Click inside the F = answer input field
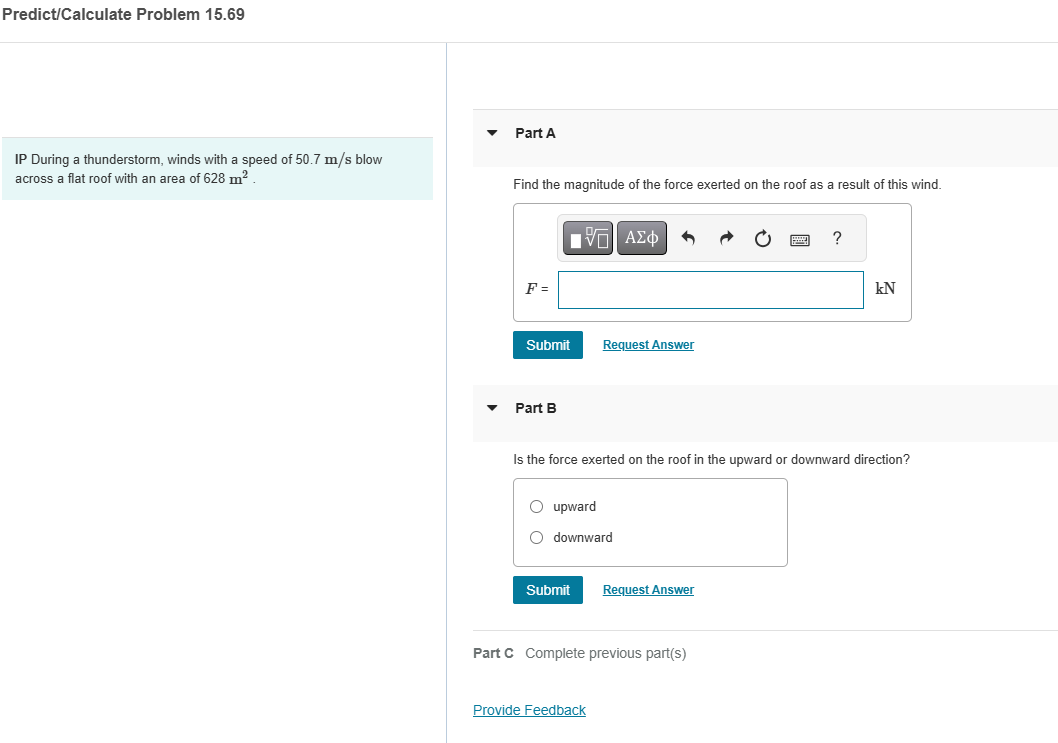 tap(710, 289)
